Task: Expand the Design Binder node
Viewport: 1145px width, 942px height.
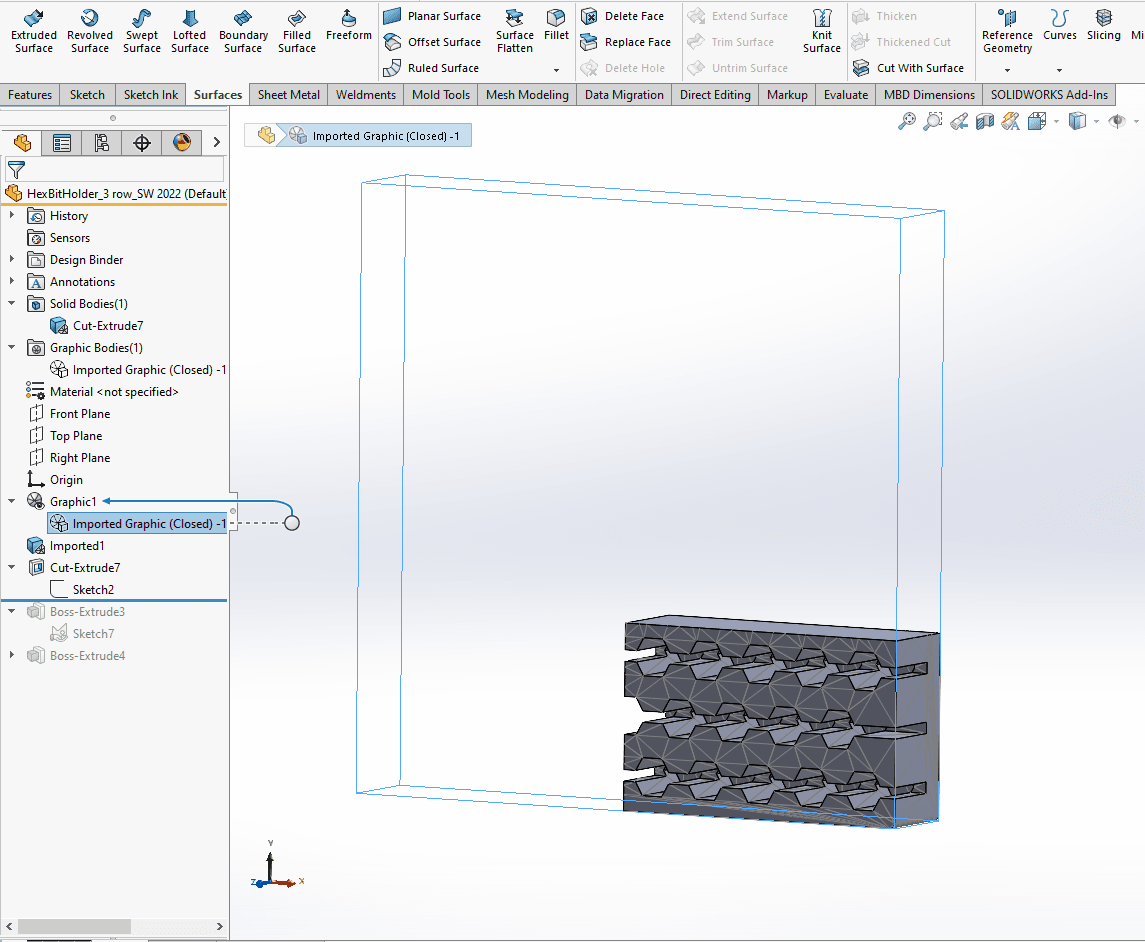Action: [x=12, y=259]
